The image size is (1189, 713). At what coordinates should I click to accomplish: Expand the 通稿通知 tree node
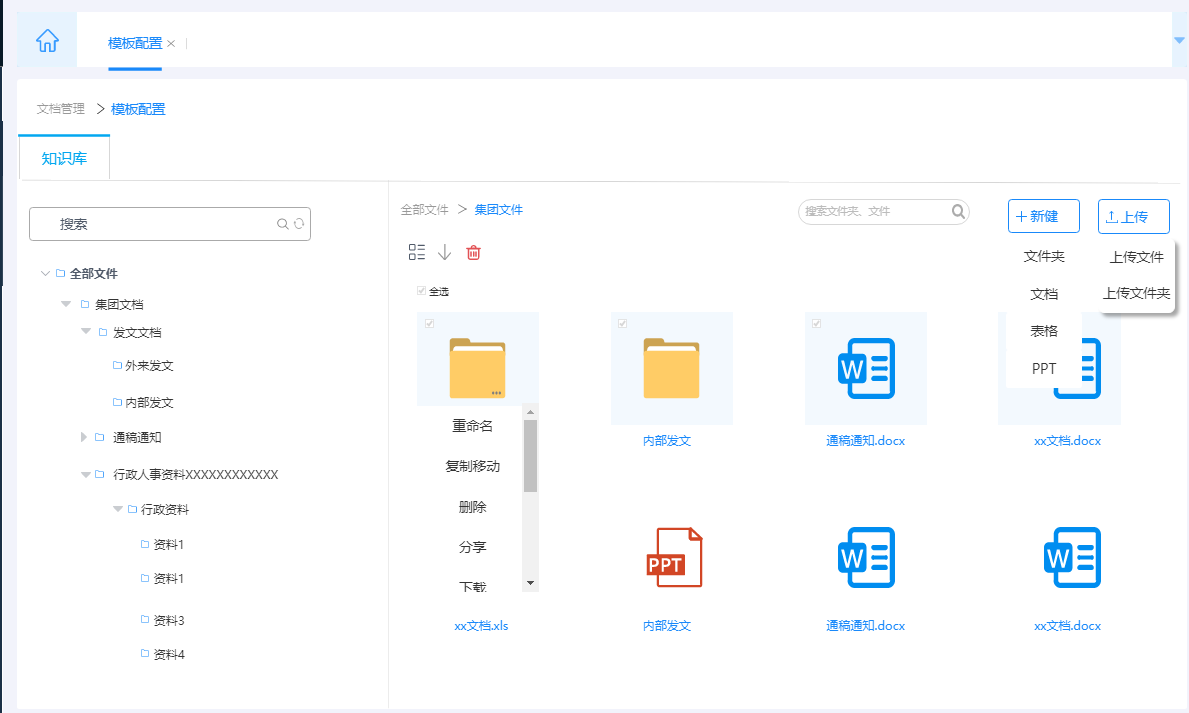click(x=83, y=437)
